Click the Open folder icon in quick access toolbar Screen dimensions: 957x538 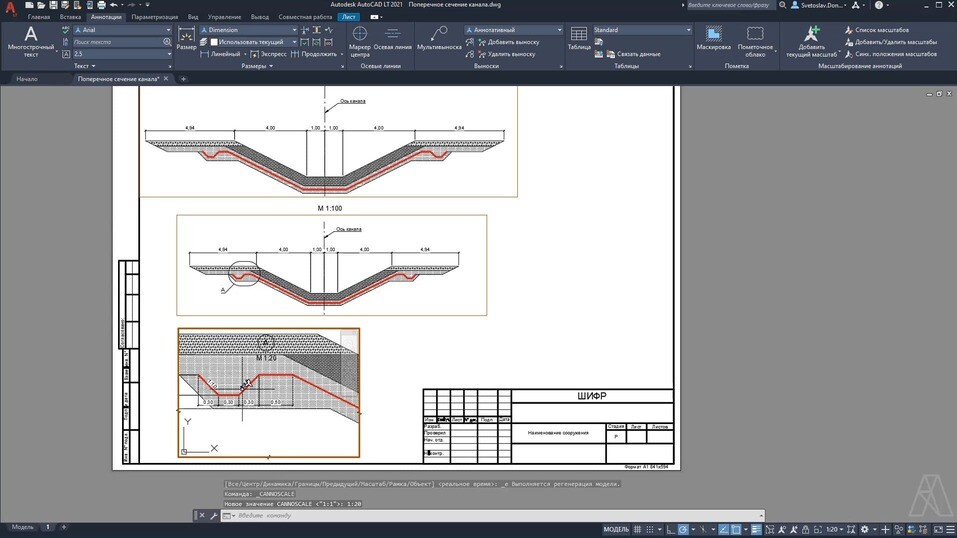(x=41, y=5)
